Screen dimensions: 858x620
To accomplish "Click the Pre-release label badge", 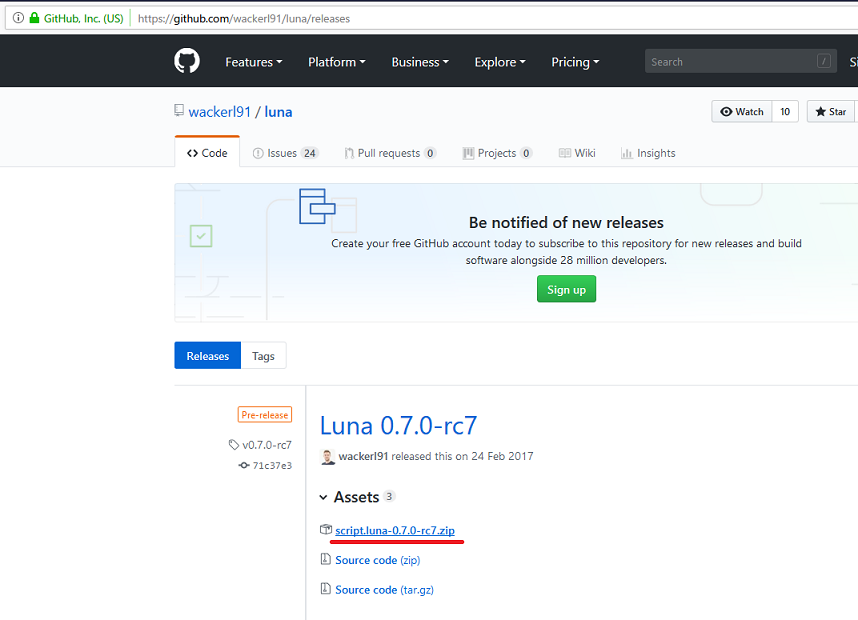I will [x=265, y=415].
